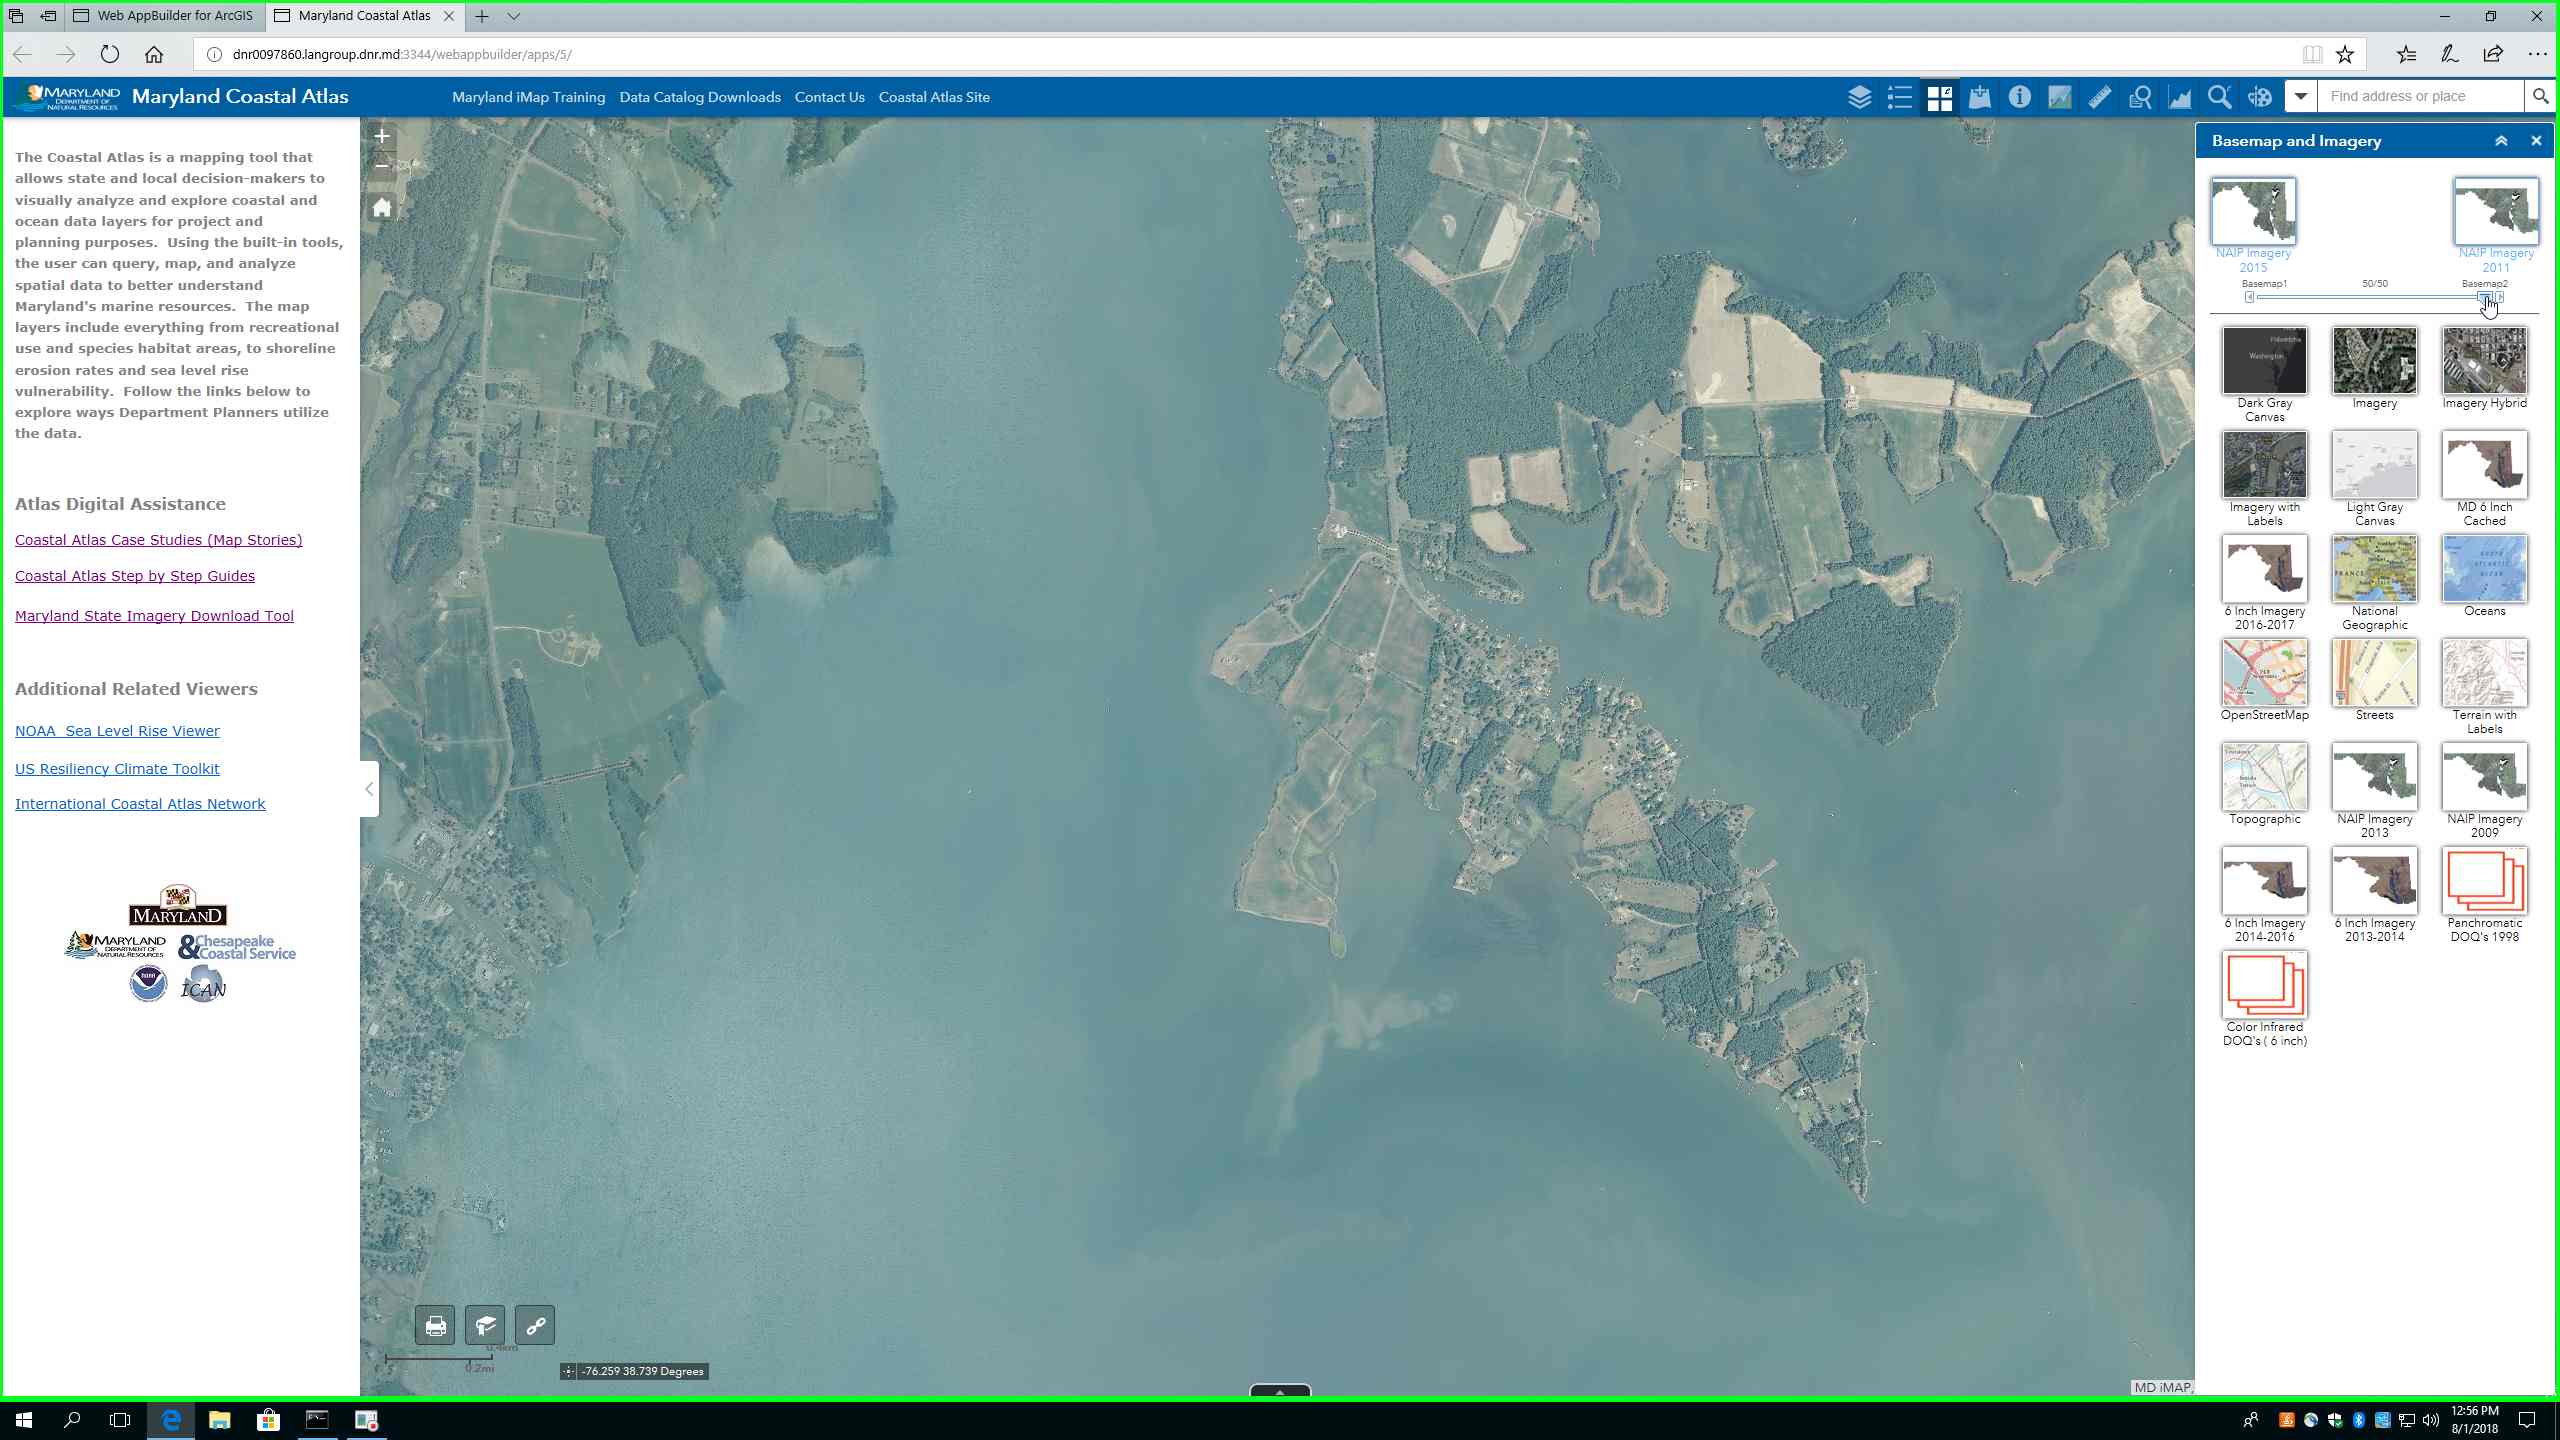The image size is (2560, 1440).
Task: Zoom in with the plus button
Action: coord(381,136)
